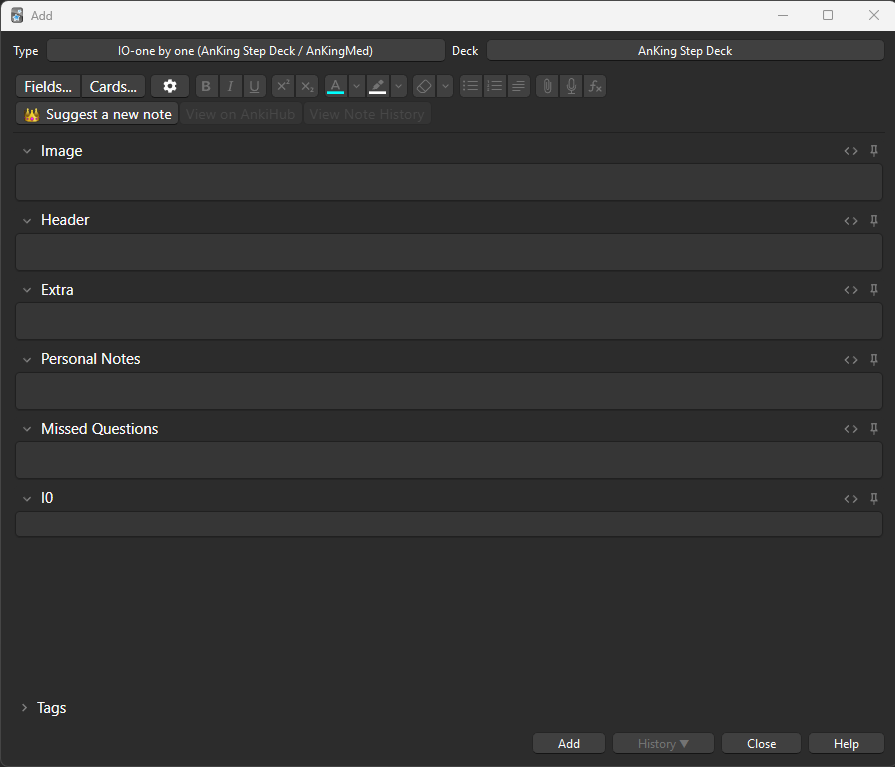Click Suggest a new note button

coord(97,114)
